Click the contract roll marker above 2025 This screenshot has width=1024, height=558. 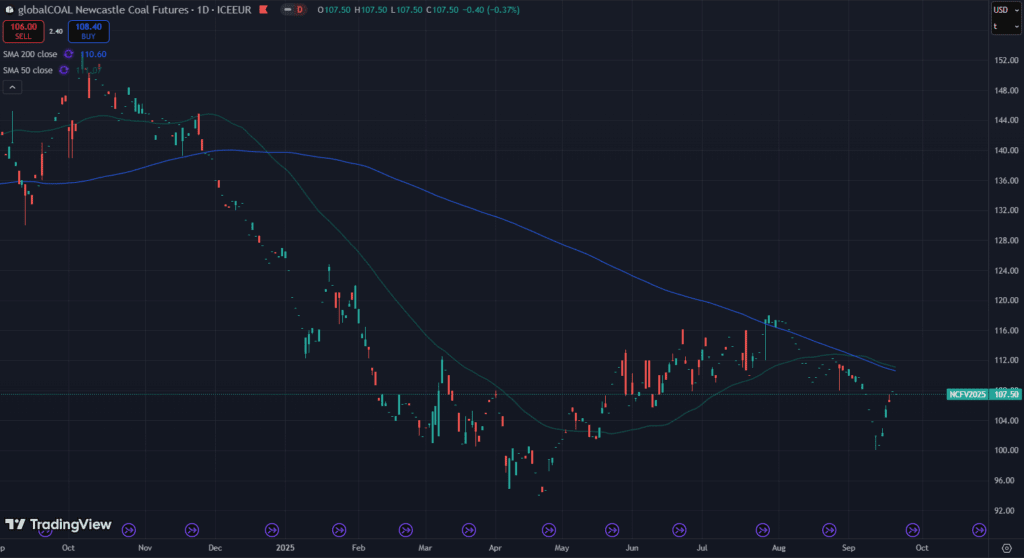(271, 530)
